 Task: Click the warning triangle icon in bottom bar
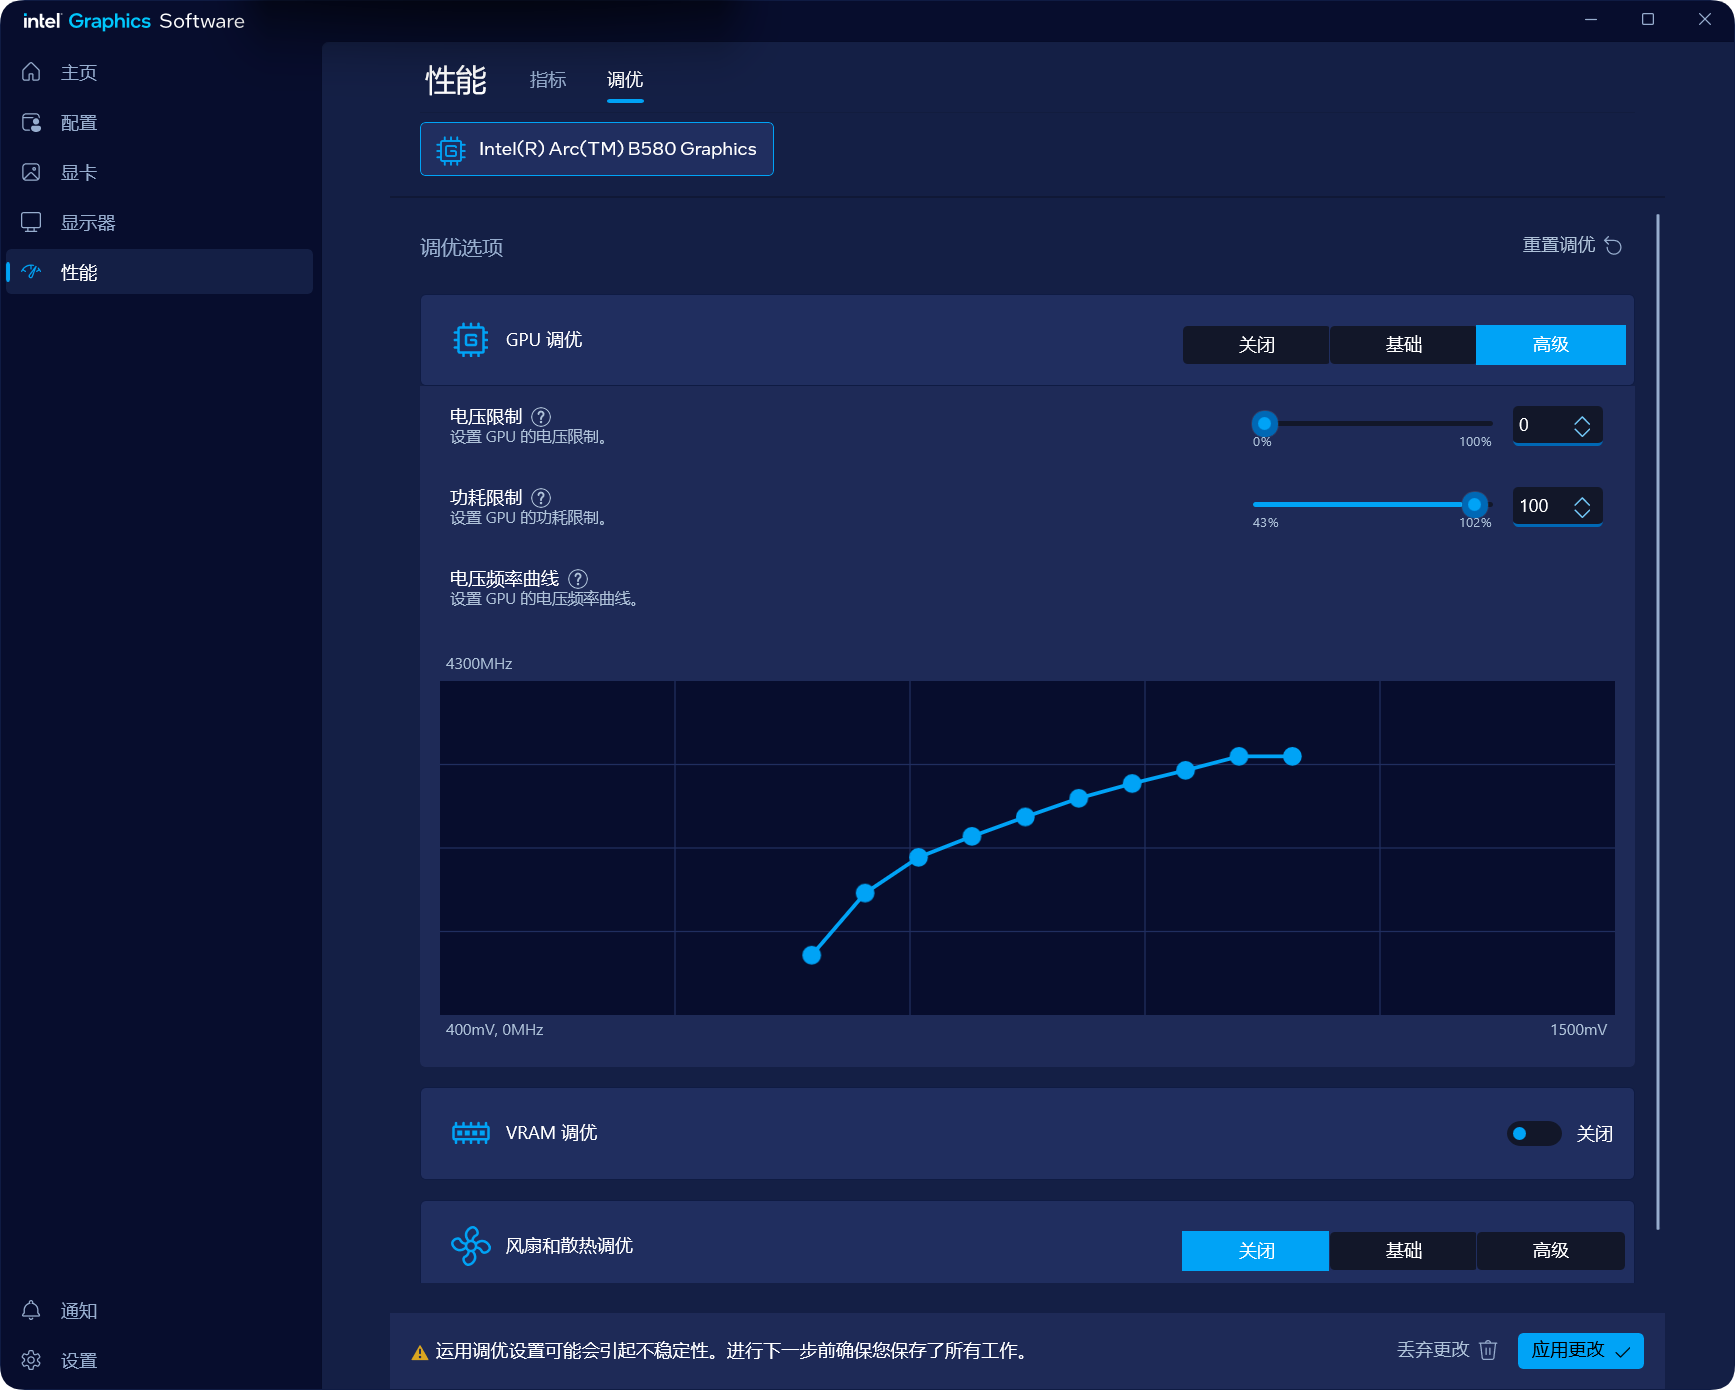(x=420, y=1352)
